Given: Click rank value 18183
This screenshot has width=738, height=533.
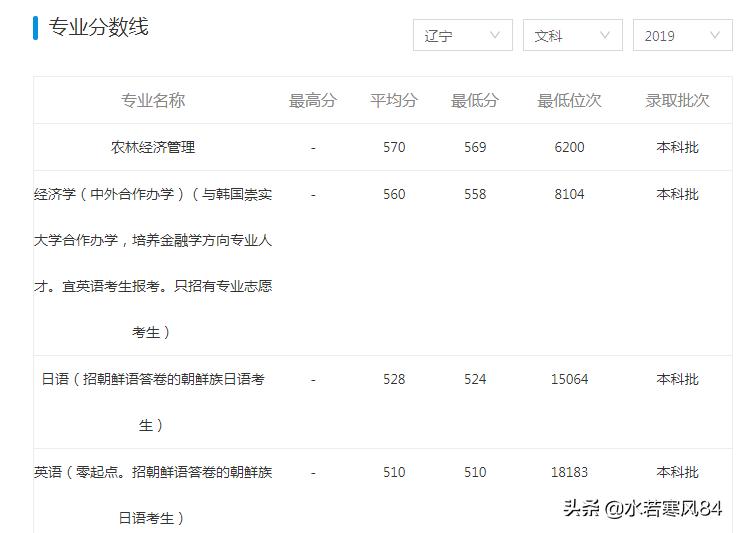Looking at the screenshot, I should click(x=570, y=472).
